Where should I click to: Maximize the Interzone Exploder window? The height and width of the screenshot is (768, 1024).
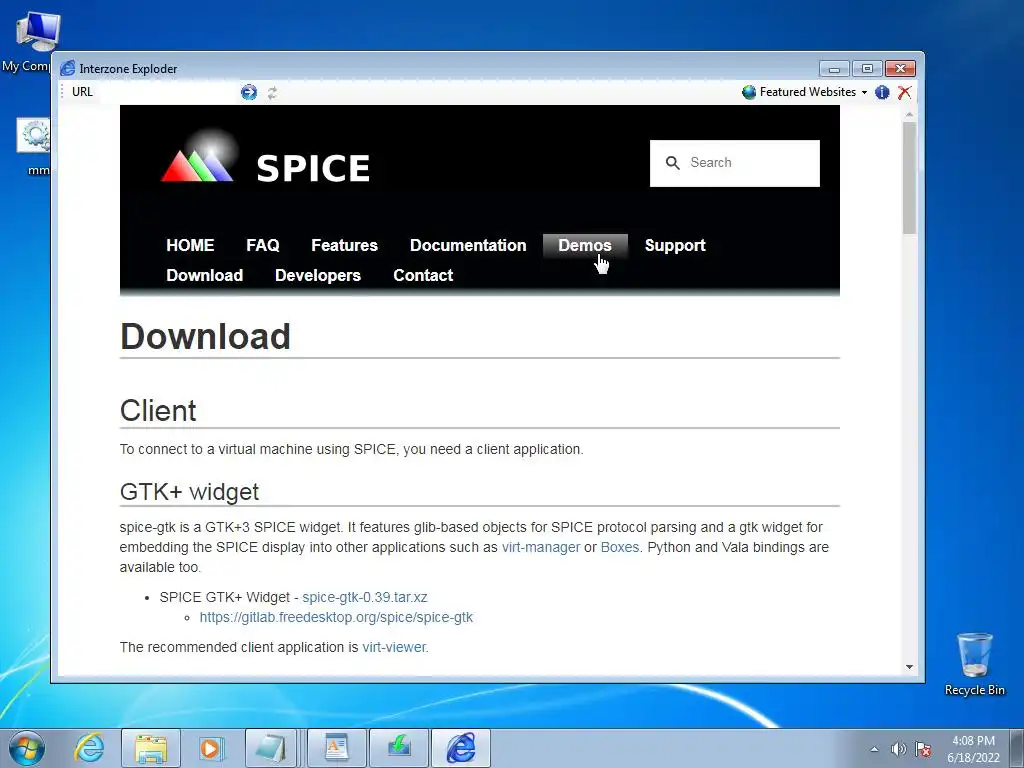tap(867, 68)
